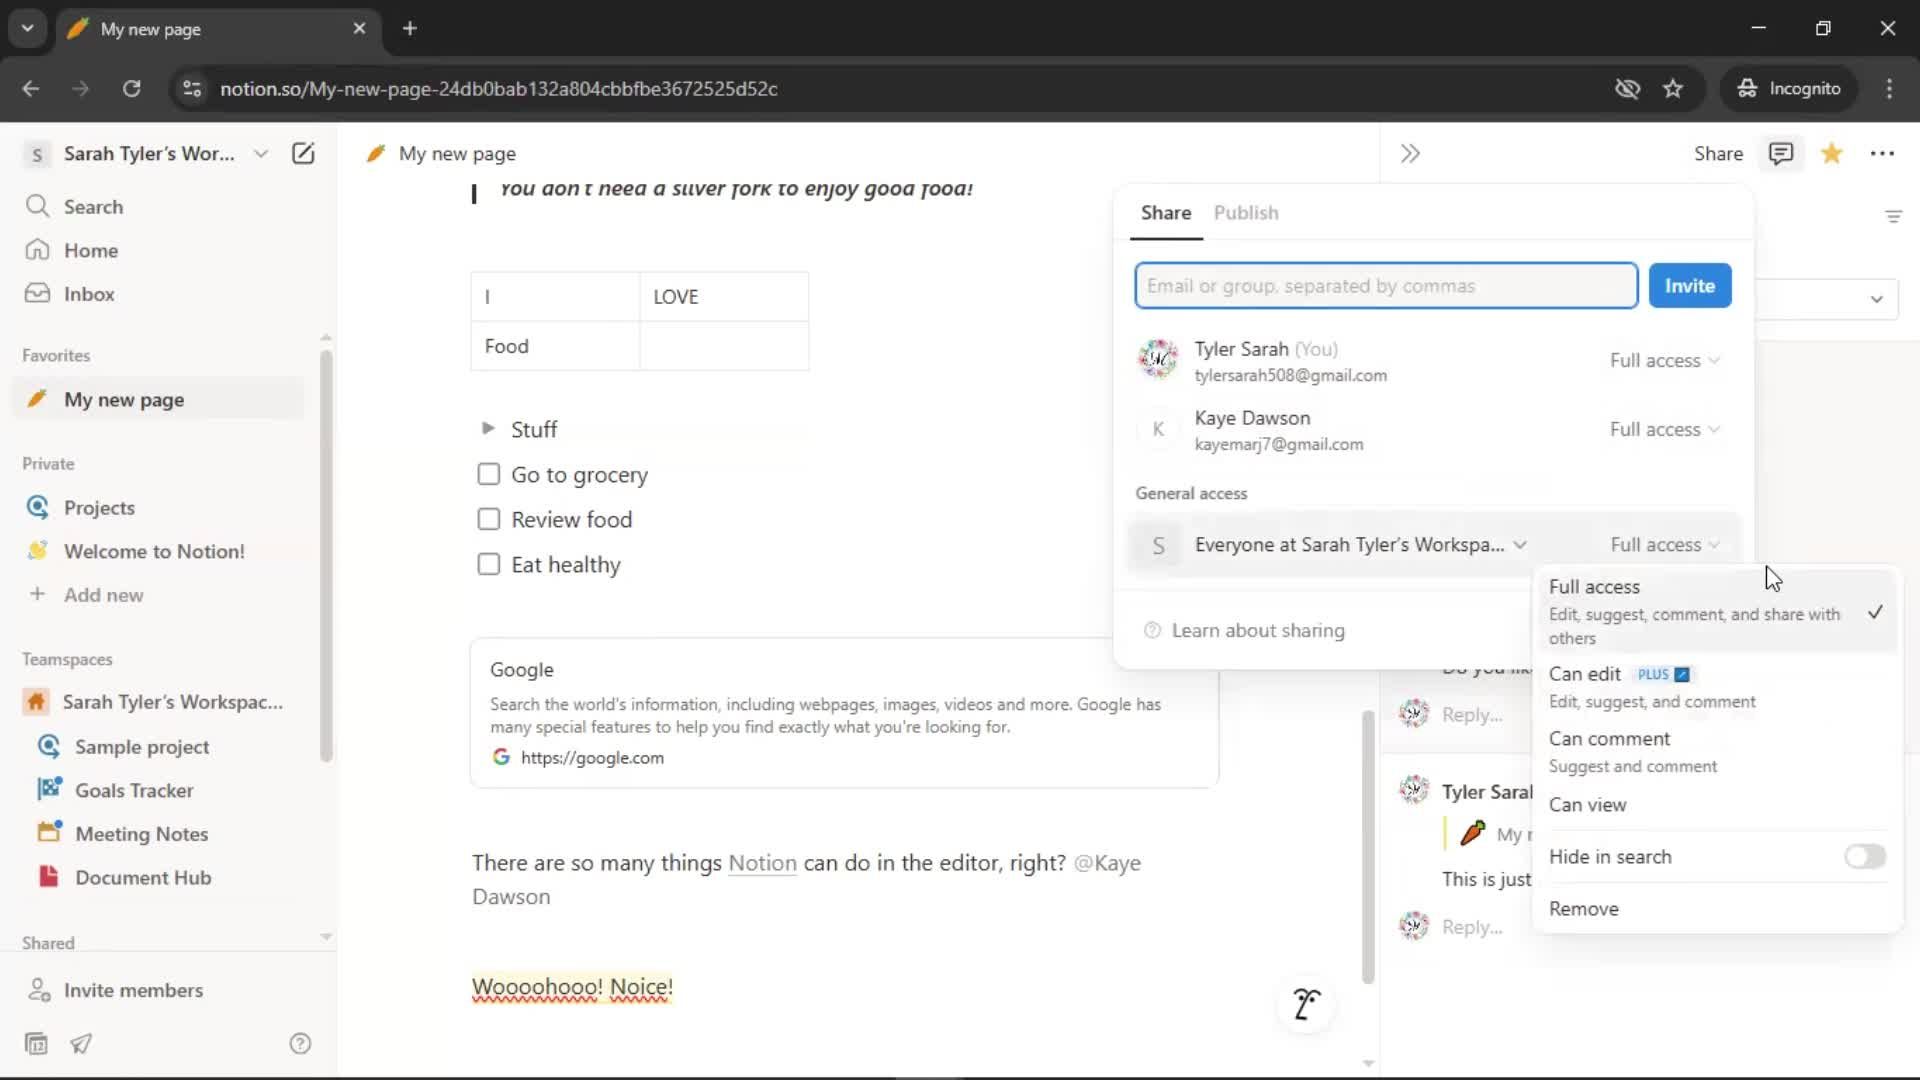The height and width of the screenshot is (1080, 1920).
Task: Click the paper plane icon in the sidebar footer
Action: point(81,1044)
